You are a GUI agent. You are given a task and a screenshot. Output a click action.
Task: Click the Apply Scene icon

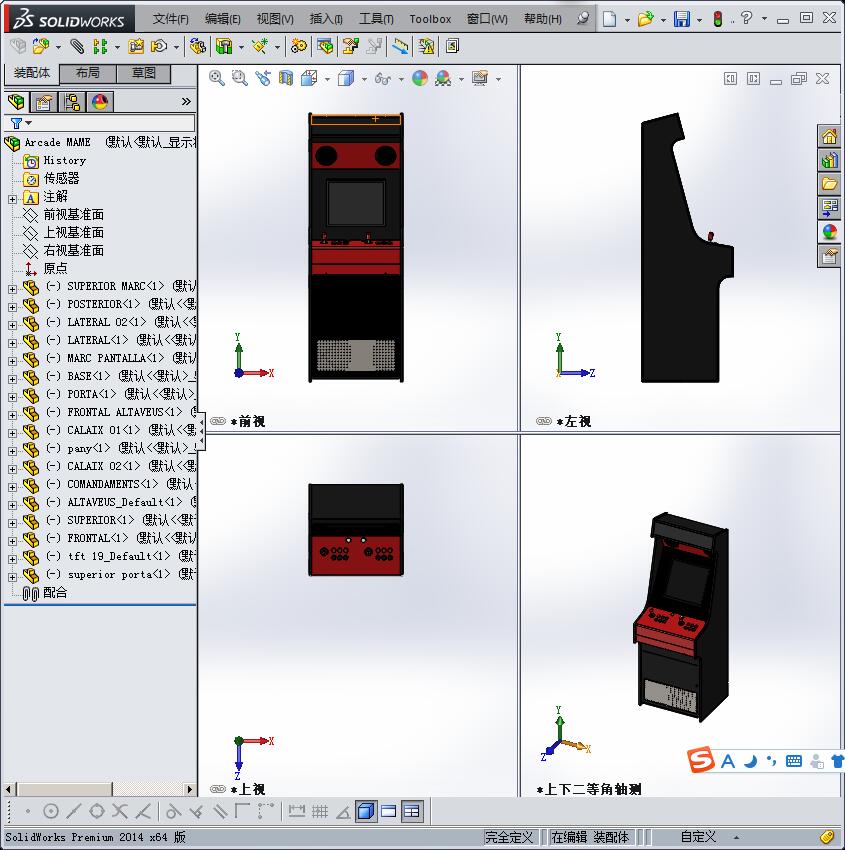pyautogui.click(x=443, y=79)
